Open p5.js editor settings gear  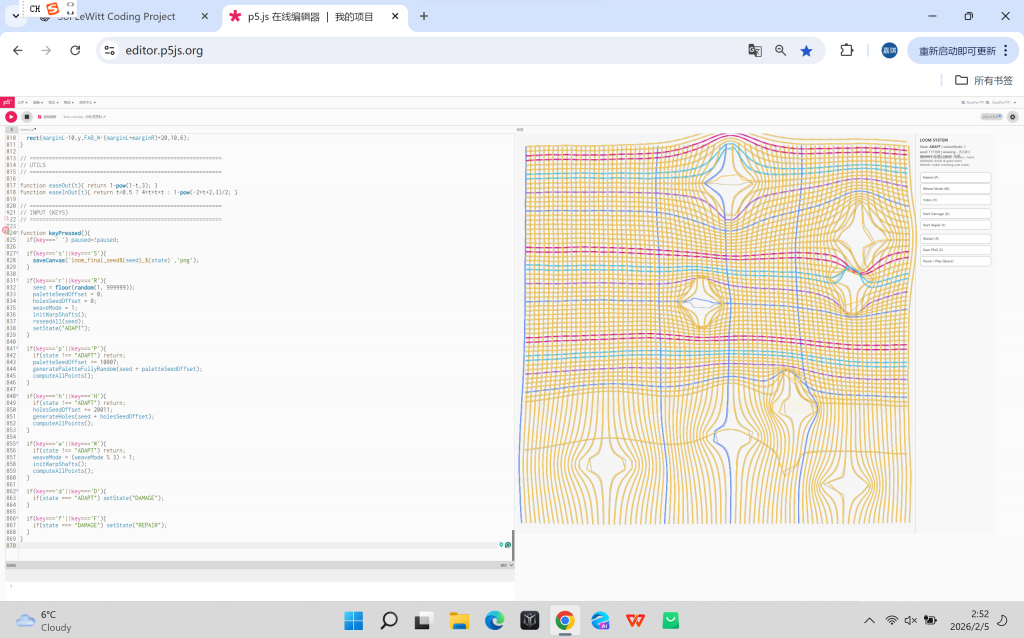pyautogui.click(x=1012, y=117)
